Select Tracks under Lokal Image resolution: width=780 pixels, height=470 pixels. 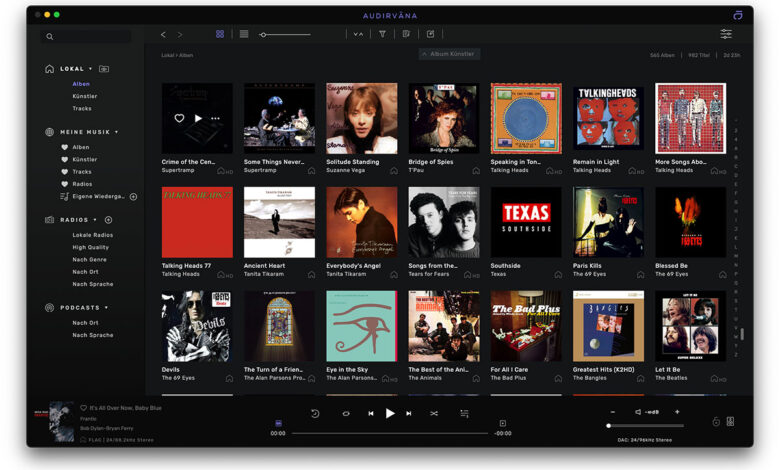tap(82, 108)
